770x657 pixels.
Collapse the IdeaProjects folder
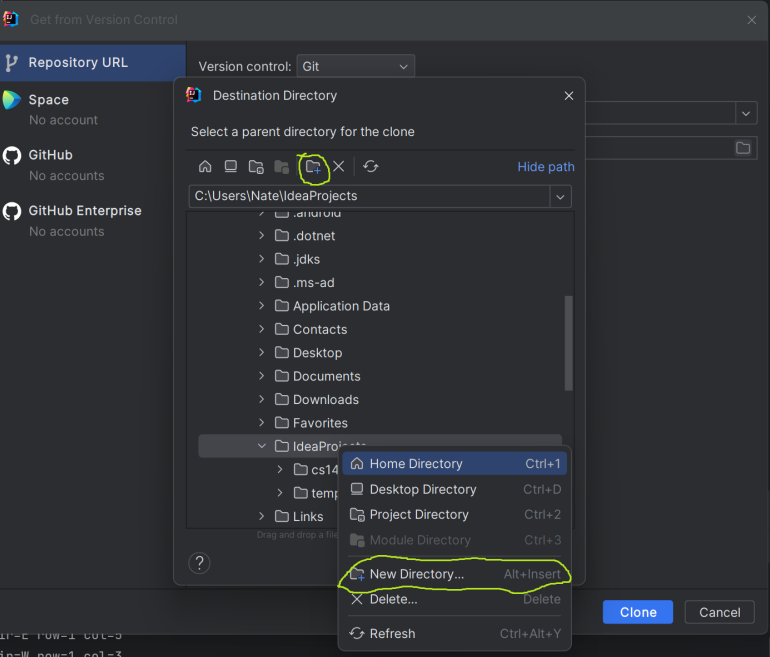pos(262,446)
